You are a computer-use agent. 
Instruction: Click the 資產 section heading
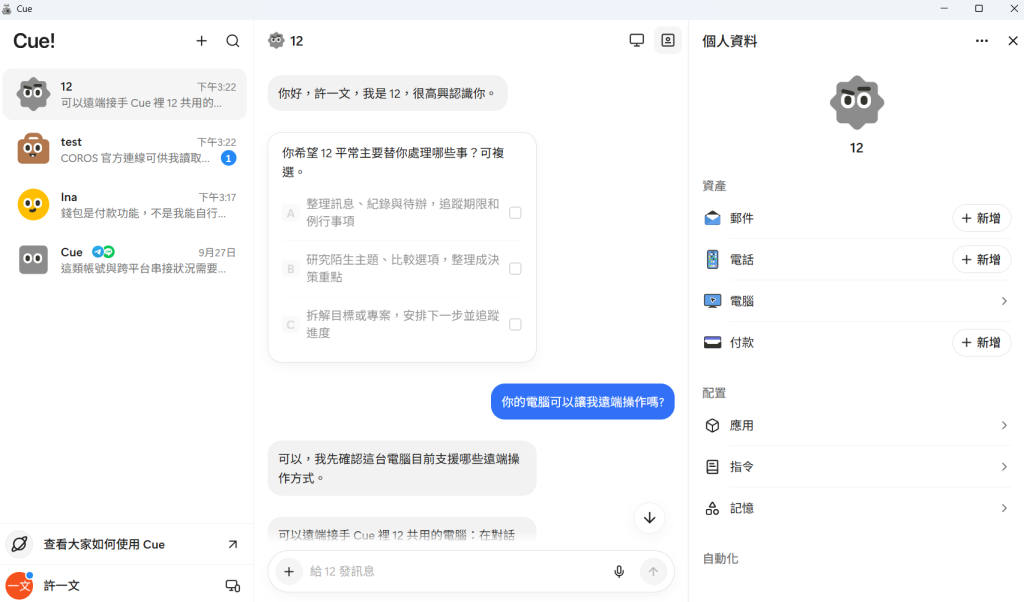coord(714,185)
